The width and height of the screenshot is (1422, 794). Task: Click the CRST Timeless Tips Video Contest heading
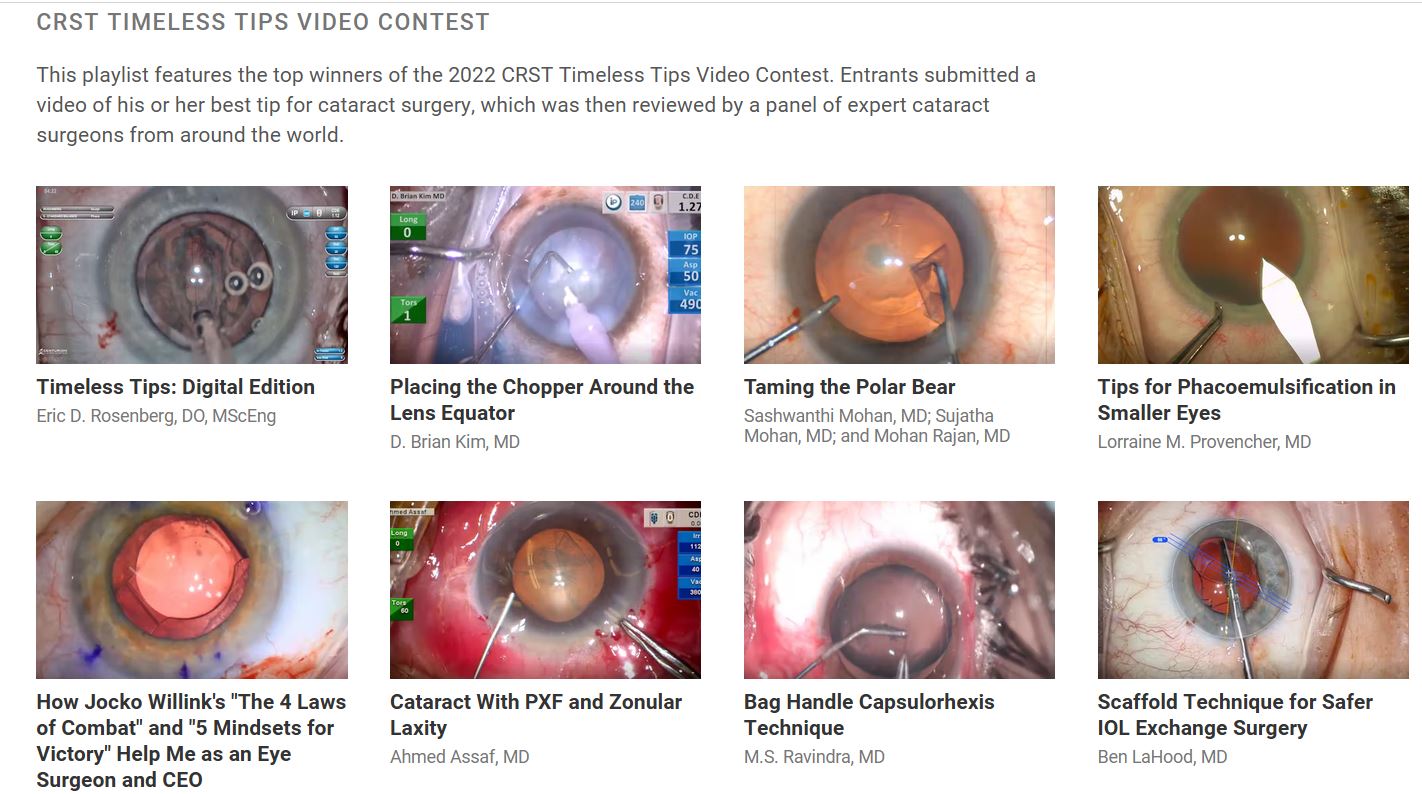tap(263, 21)
